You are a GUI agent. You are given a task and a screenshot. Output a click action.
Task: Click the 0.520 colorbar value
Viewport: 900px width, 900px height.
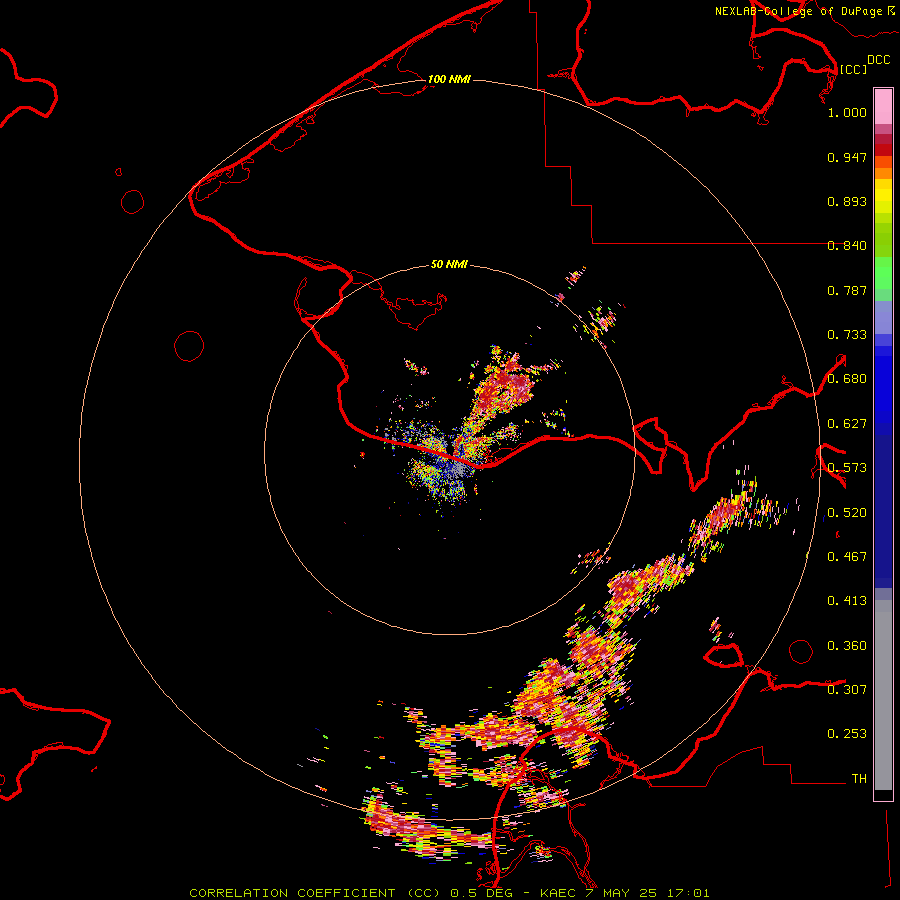tap(847, 513)
